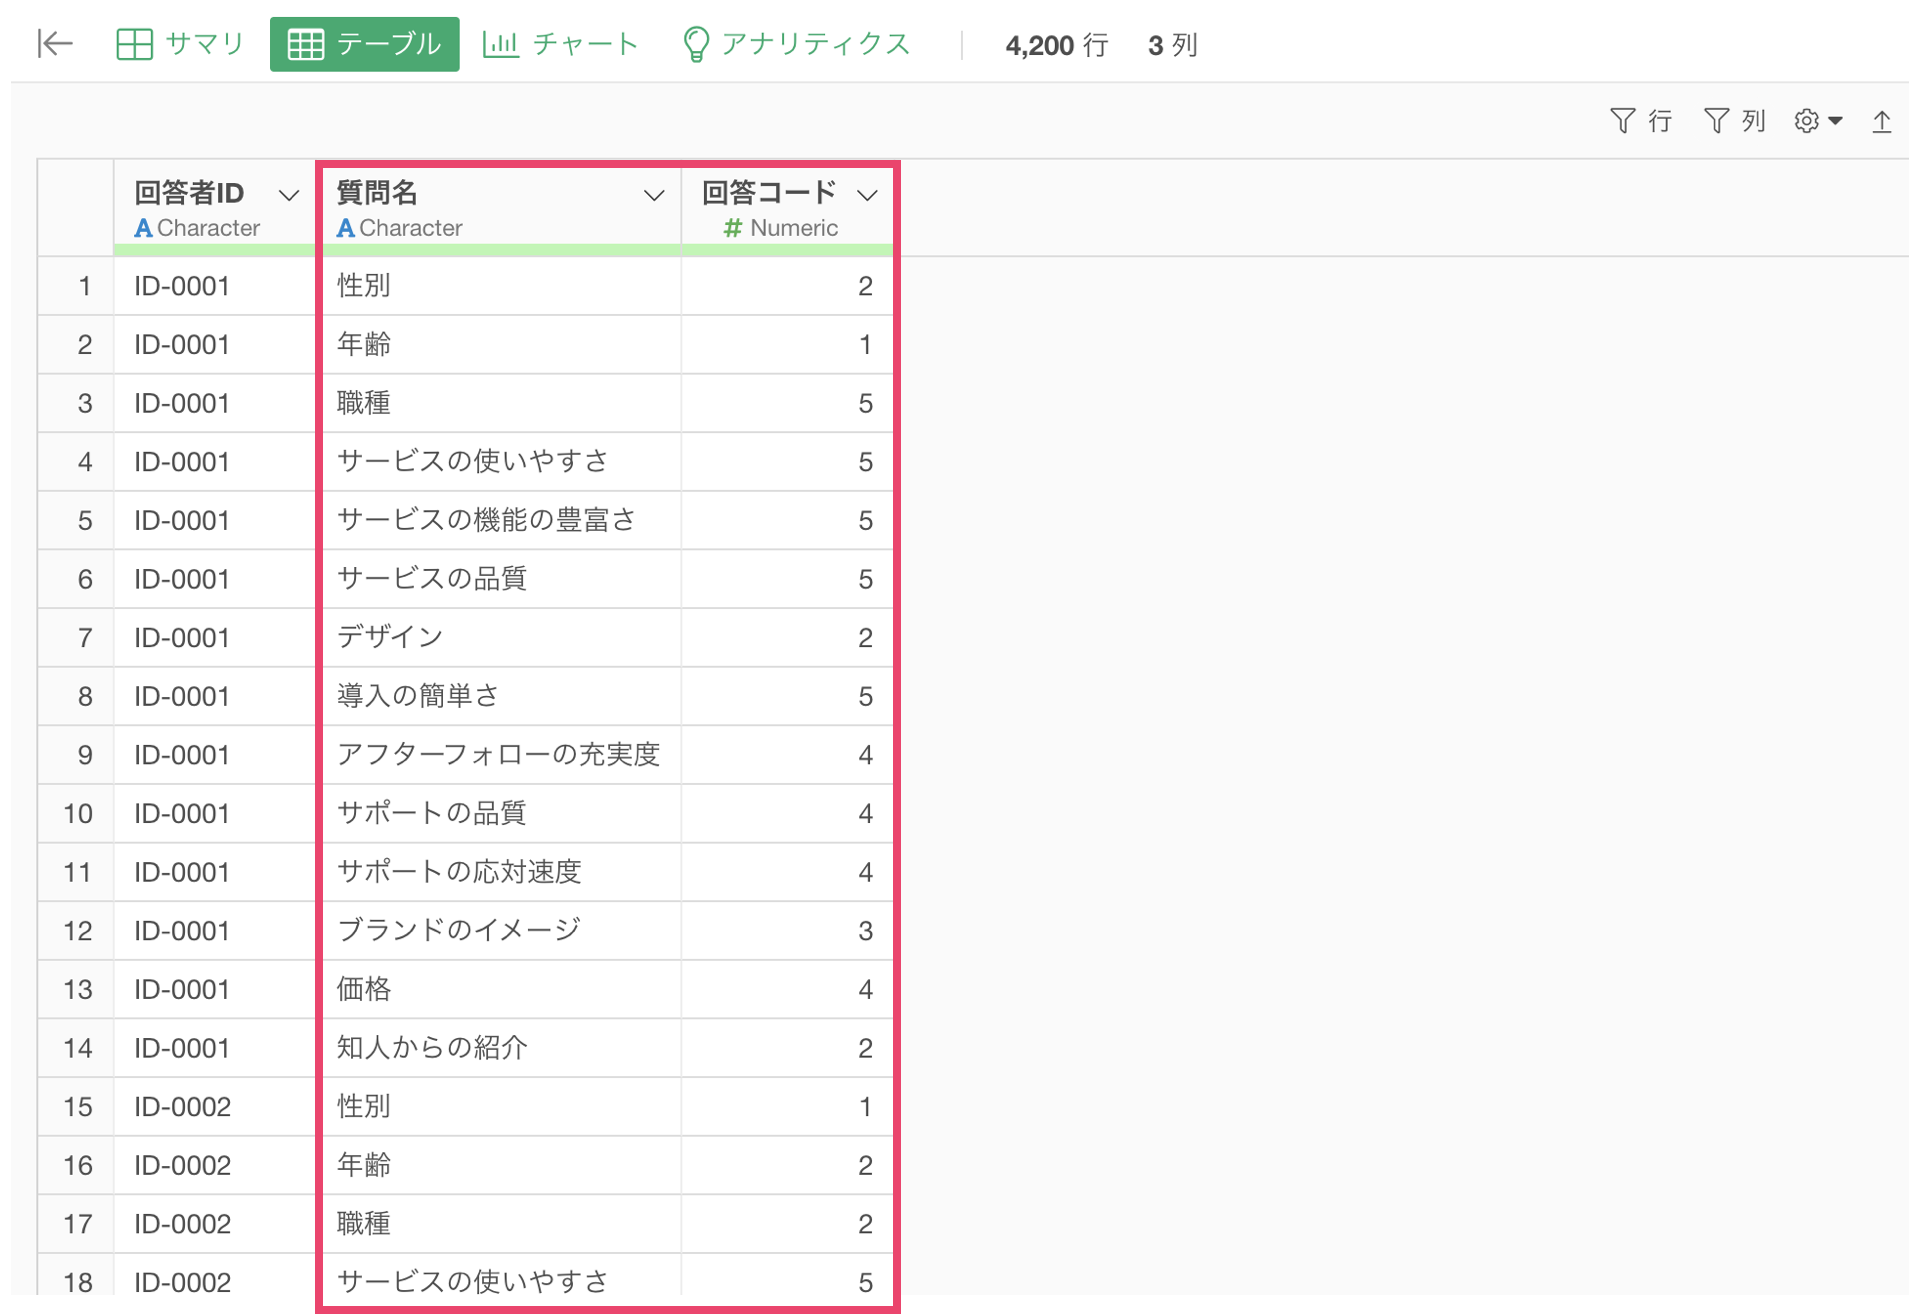Click 4,200 行 row count label

(1055, 45)
